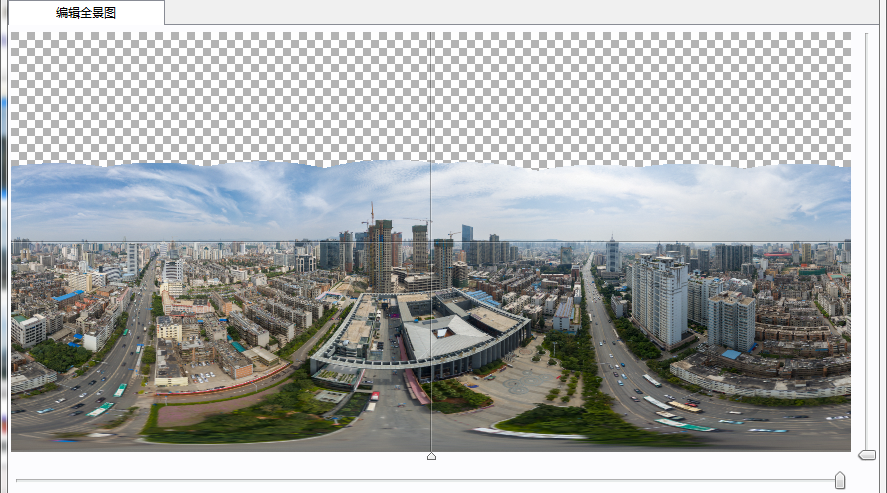Click the vertical slider thumb on right edge
Viewport: 887px width, 493px height.
coord(866,455)
